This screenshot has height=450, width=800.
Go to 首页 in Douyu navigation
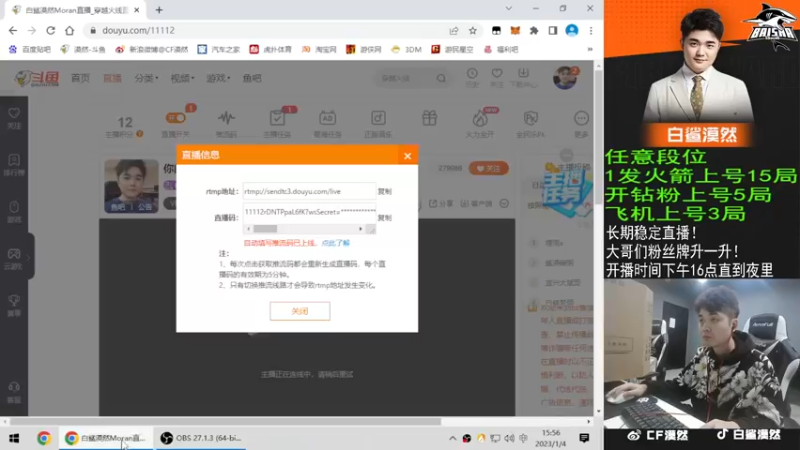pyautogui.click(x=81, y=78)
